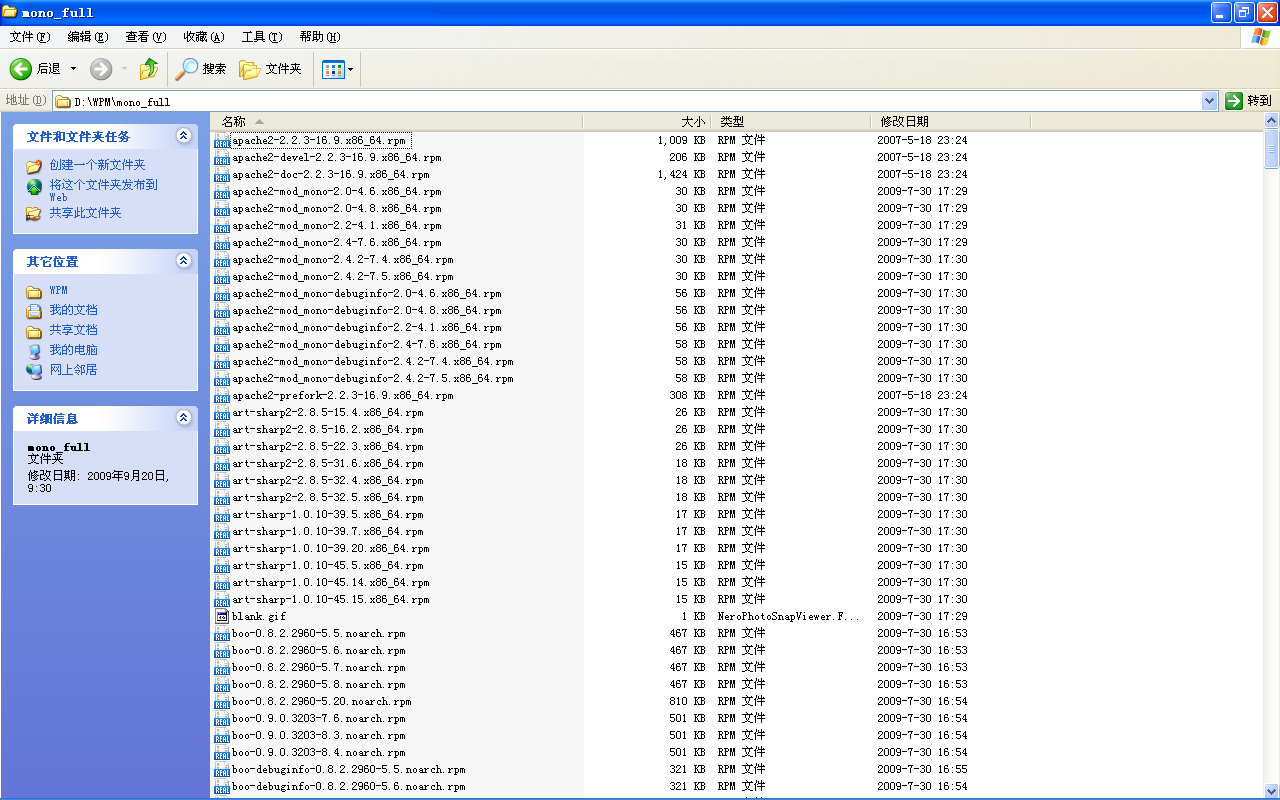The image size is (1280, 800).
Task: Sort by 名称 column header
Action: (x=397, y=122)
